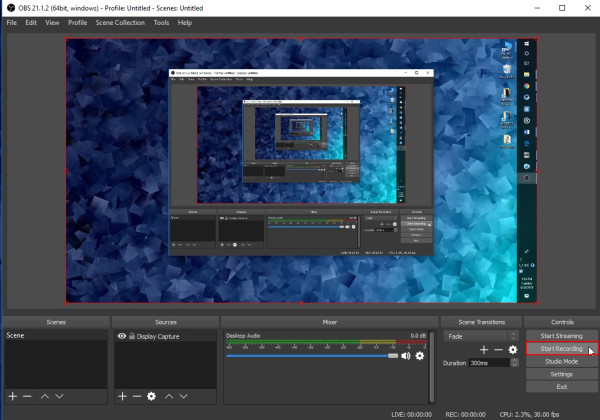Click the Desktop Audio level meter
Viewport: 600px width, 420px height.
[x=326, y=342]
